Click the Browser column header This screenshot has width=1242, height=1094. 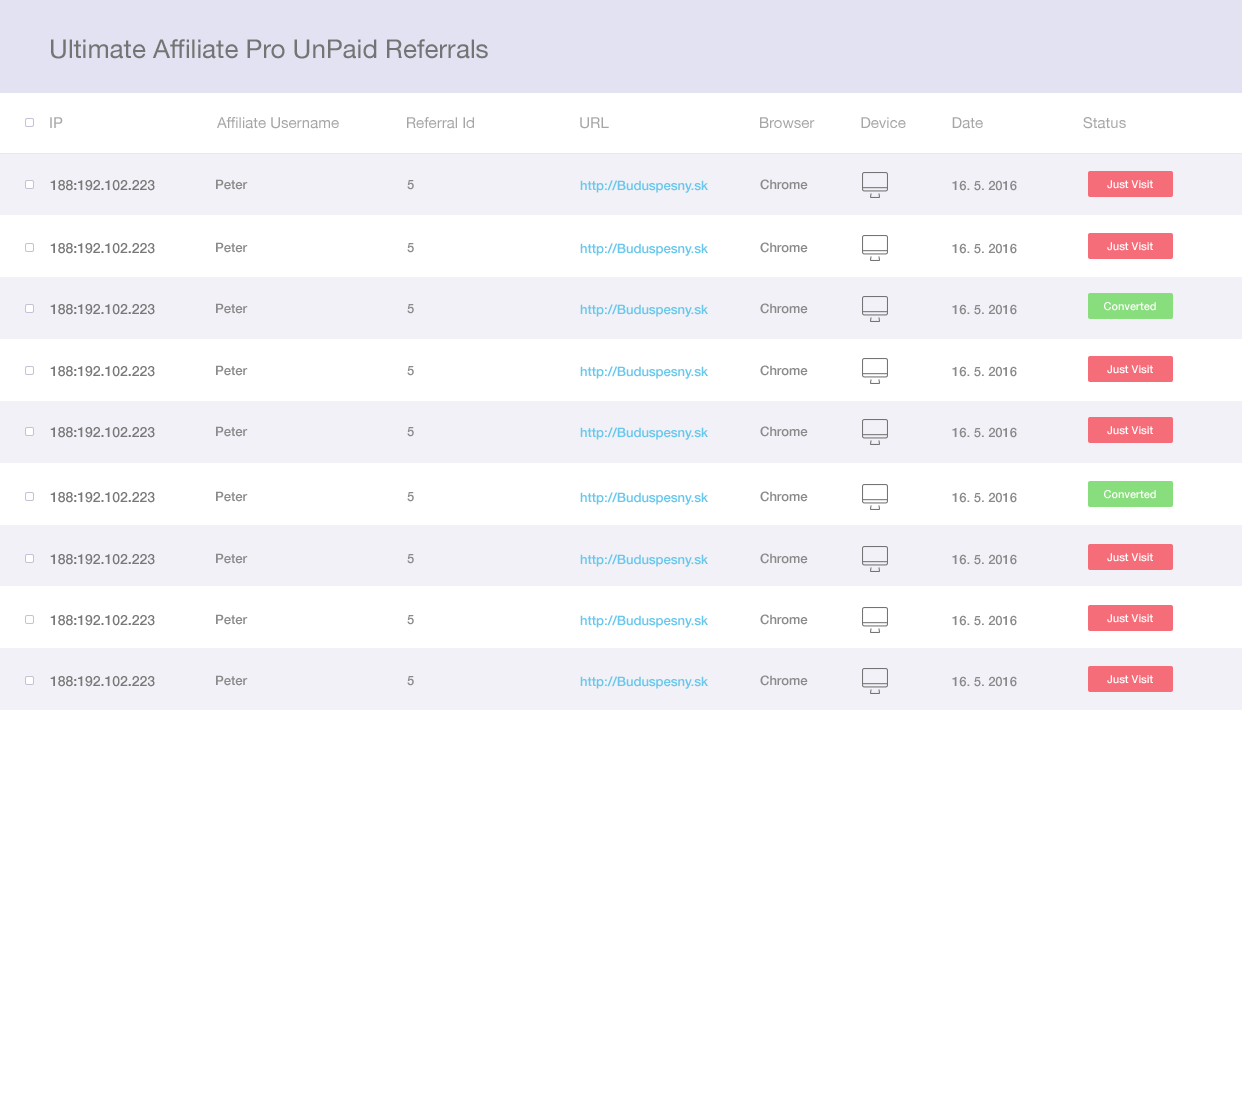coord(786,123)
